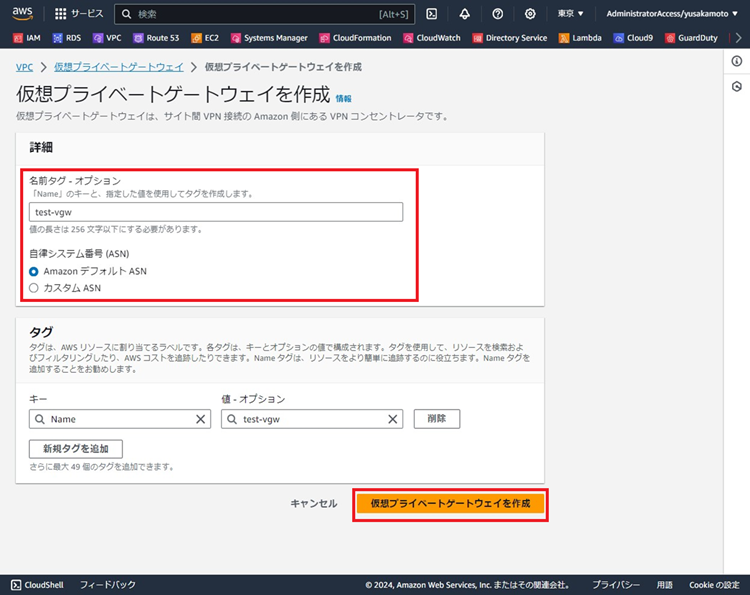Open the CloudShell icon in top bar
The height and width of the screenshot is (595, 750).
point(431,14)
